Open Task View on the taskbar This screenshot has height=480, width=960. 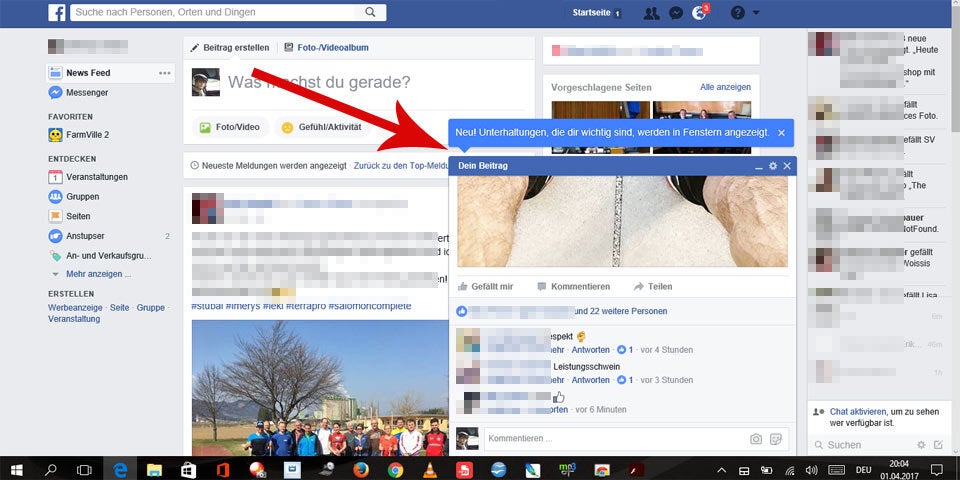(x=84, y=470)
